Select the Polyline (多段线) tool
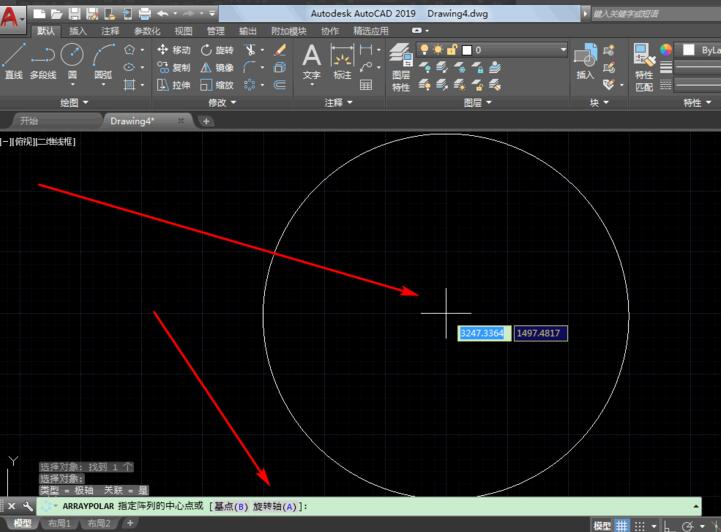 [43, 61]
